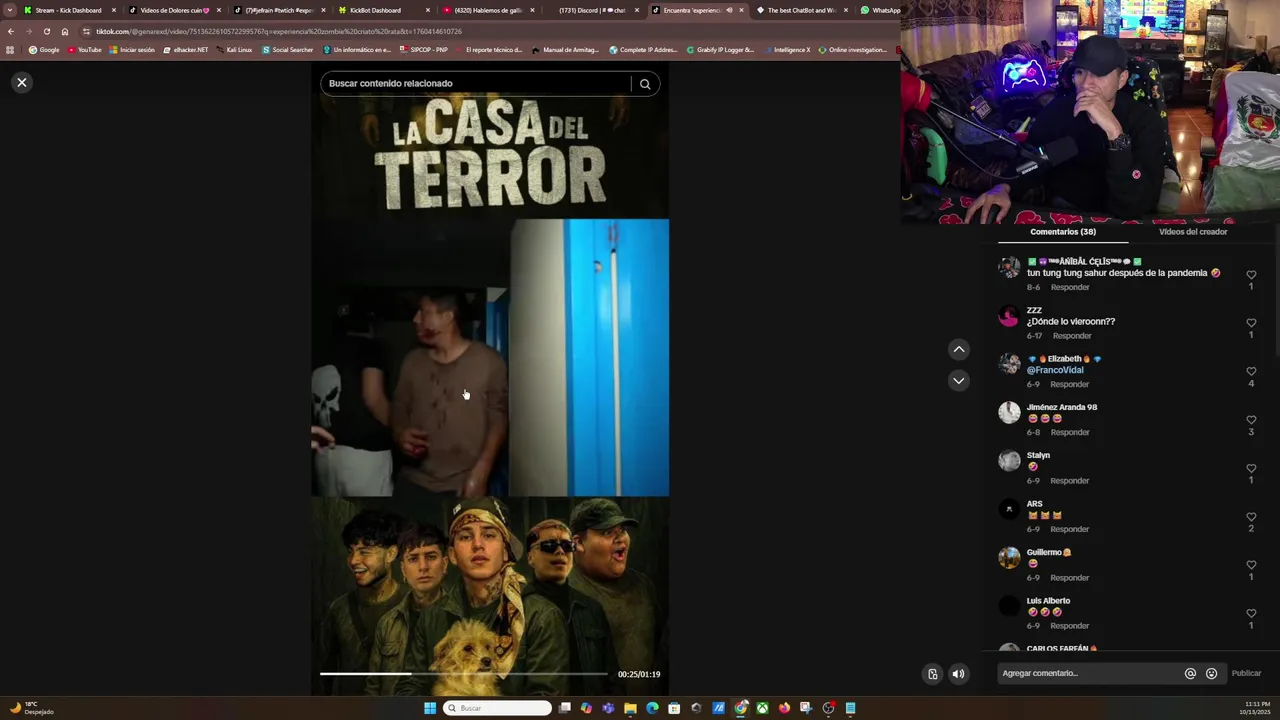
Task: Switch to the Discord browser tab
Action: point(592,10)
